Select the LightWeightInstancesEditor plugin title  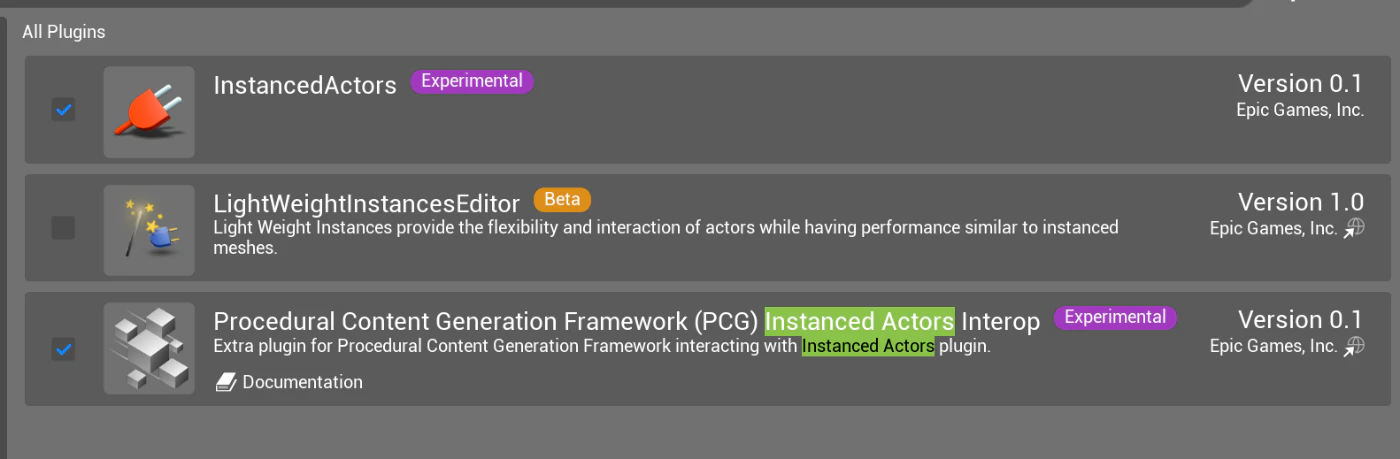[367, 203]
